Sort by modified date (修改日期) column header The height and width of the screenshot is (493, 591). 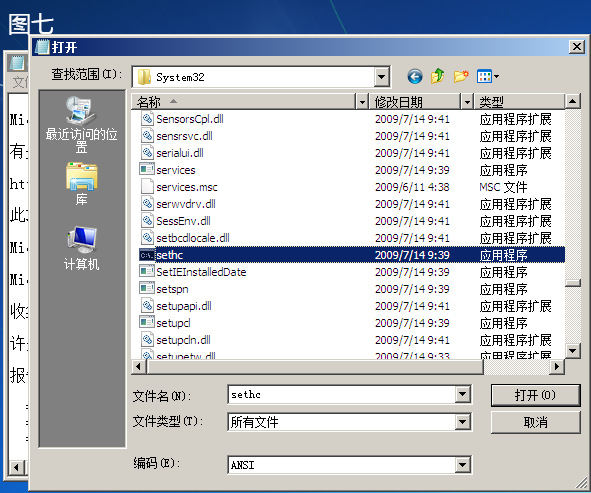pyautogui.click(x=415, y=102)
